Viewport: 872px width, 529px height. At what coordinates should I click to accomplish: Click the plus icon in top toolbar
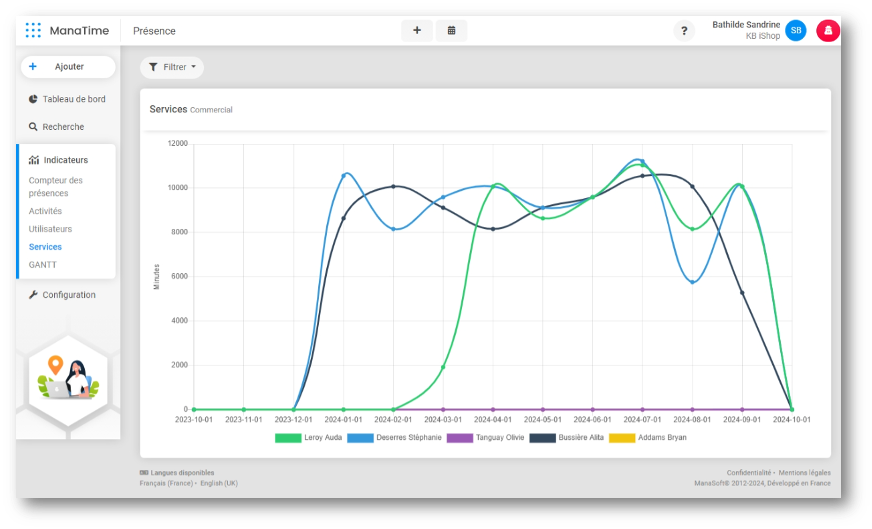point(417,31)
